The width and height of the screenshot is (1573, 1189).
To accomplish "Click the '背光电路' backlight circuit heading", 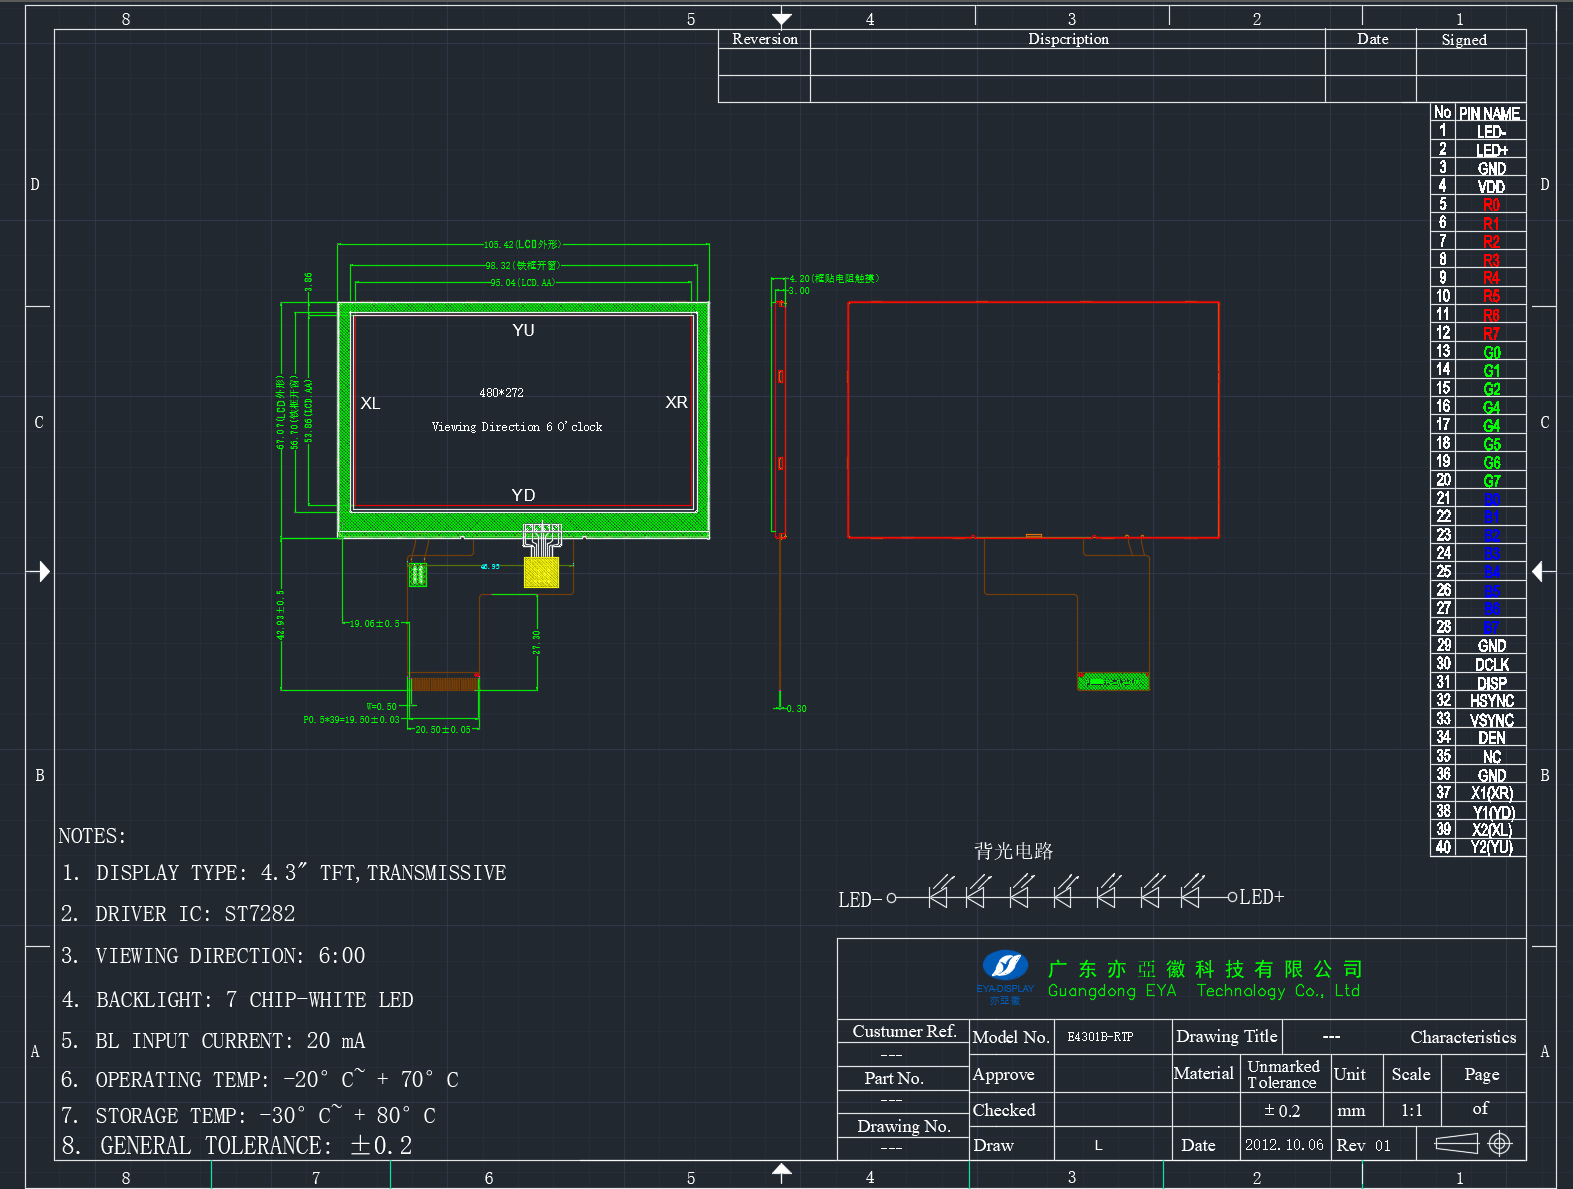I will tap(1014, 851).
